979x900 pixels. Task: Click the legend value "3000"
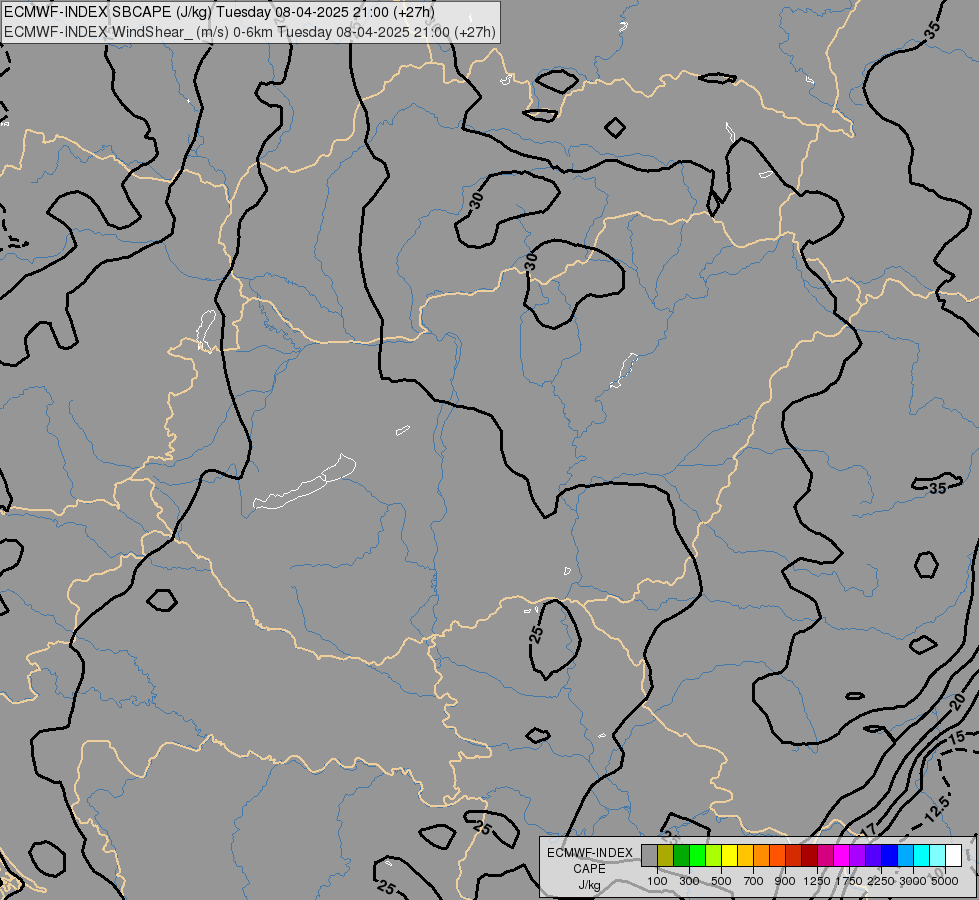click(913, 881)
